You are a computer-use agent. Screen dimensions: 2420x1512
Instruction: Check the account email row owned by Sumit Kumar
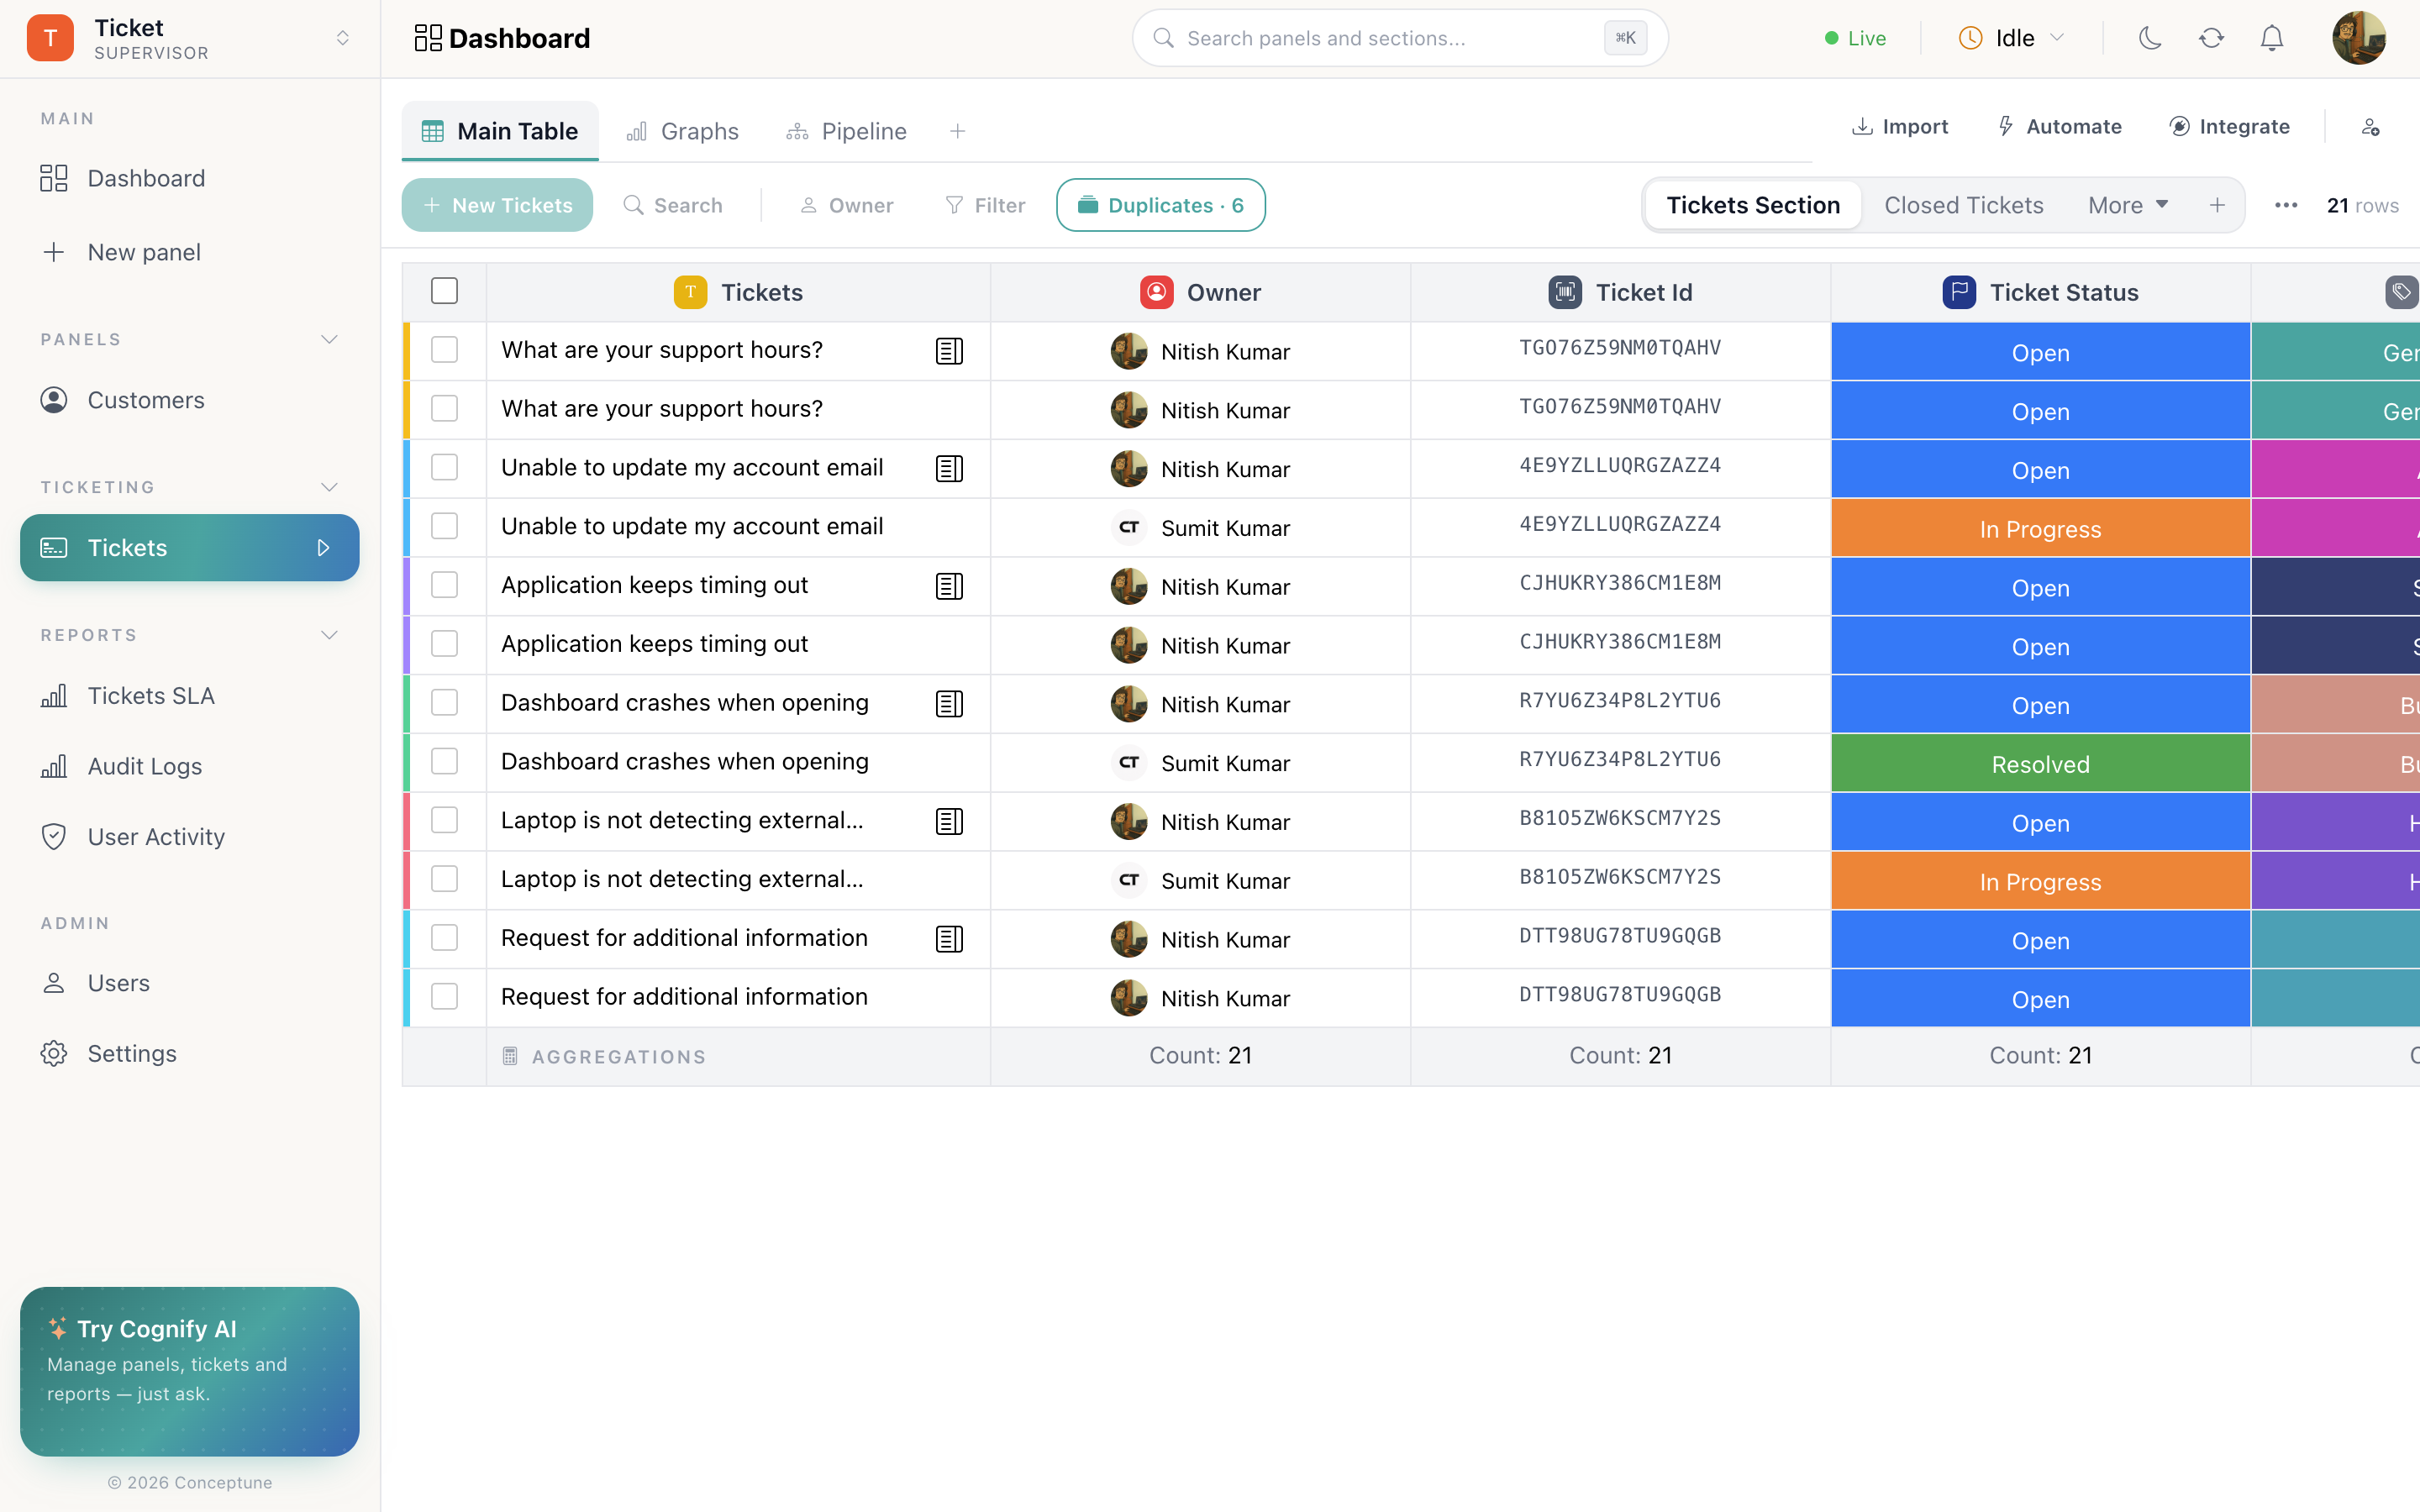pos(444,526)
